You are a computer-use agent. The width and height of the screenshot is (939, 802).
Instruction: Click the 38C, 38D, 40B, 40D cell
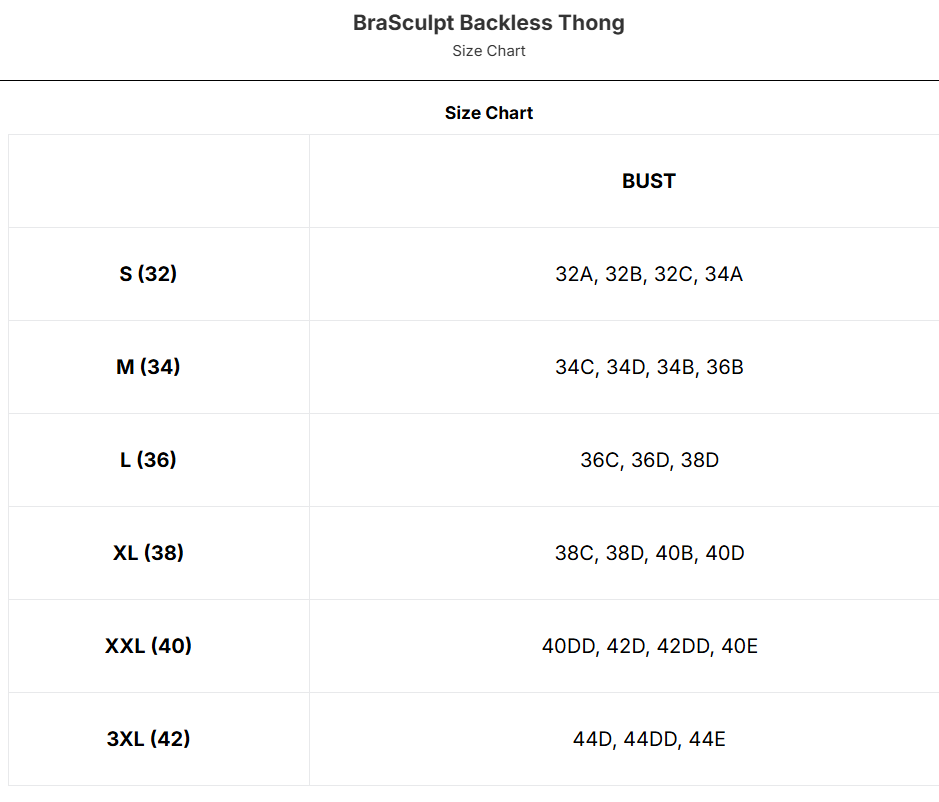pos(648,553)
